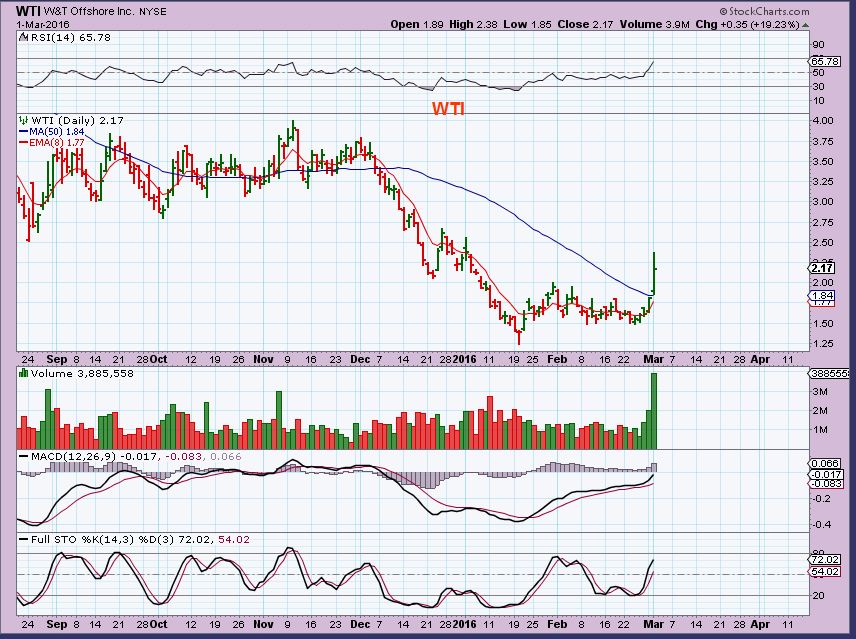Click the 2.17 last-price tag on the price axis

click(x=822, y=268)
